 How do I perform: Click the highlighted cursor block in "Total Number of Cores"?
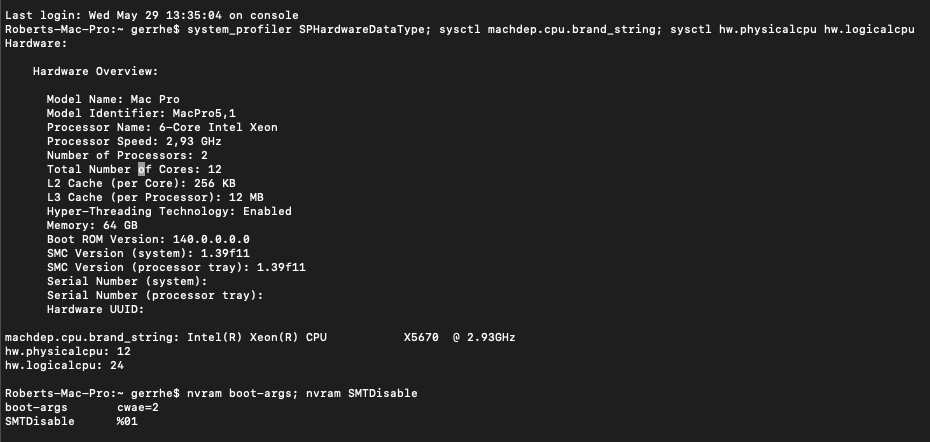(x=142, y=170)
